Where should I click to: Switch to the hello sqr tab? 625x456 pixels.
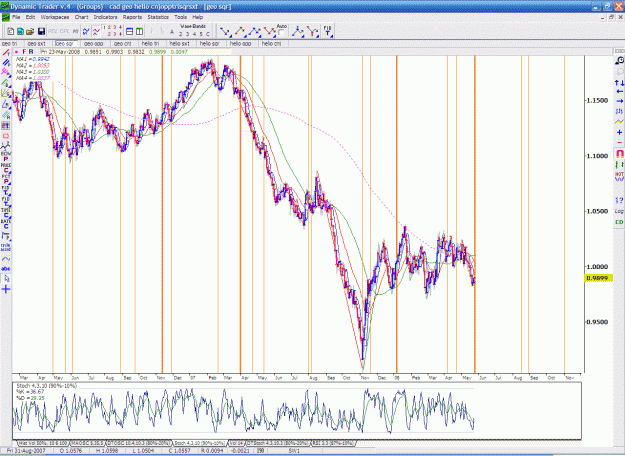210,43
